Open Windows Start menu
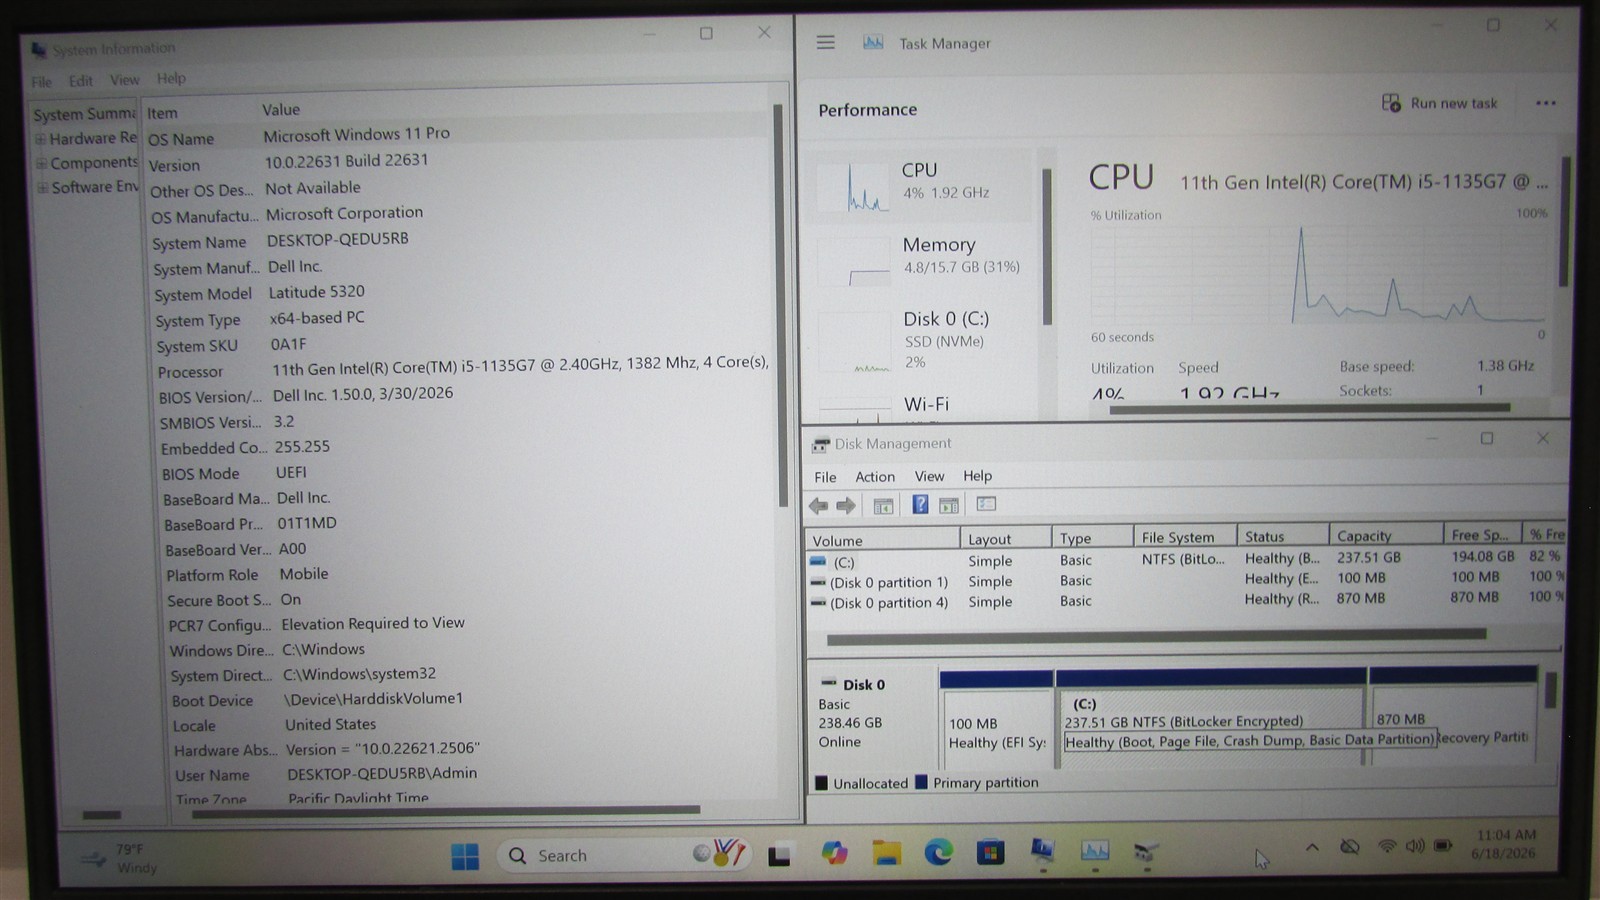Image resolution: width=1600 pixels, height=900 pixels. [x=465, y=856]
